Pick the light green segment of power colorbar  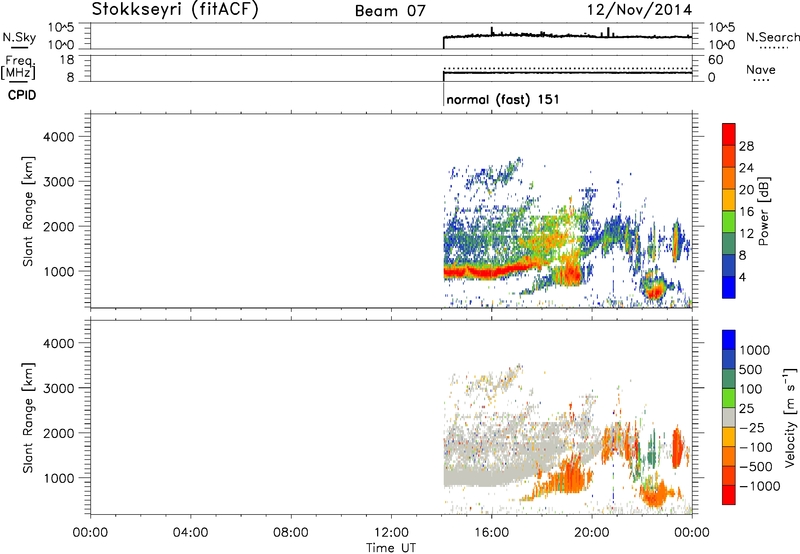coord(729,222)
